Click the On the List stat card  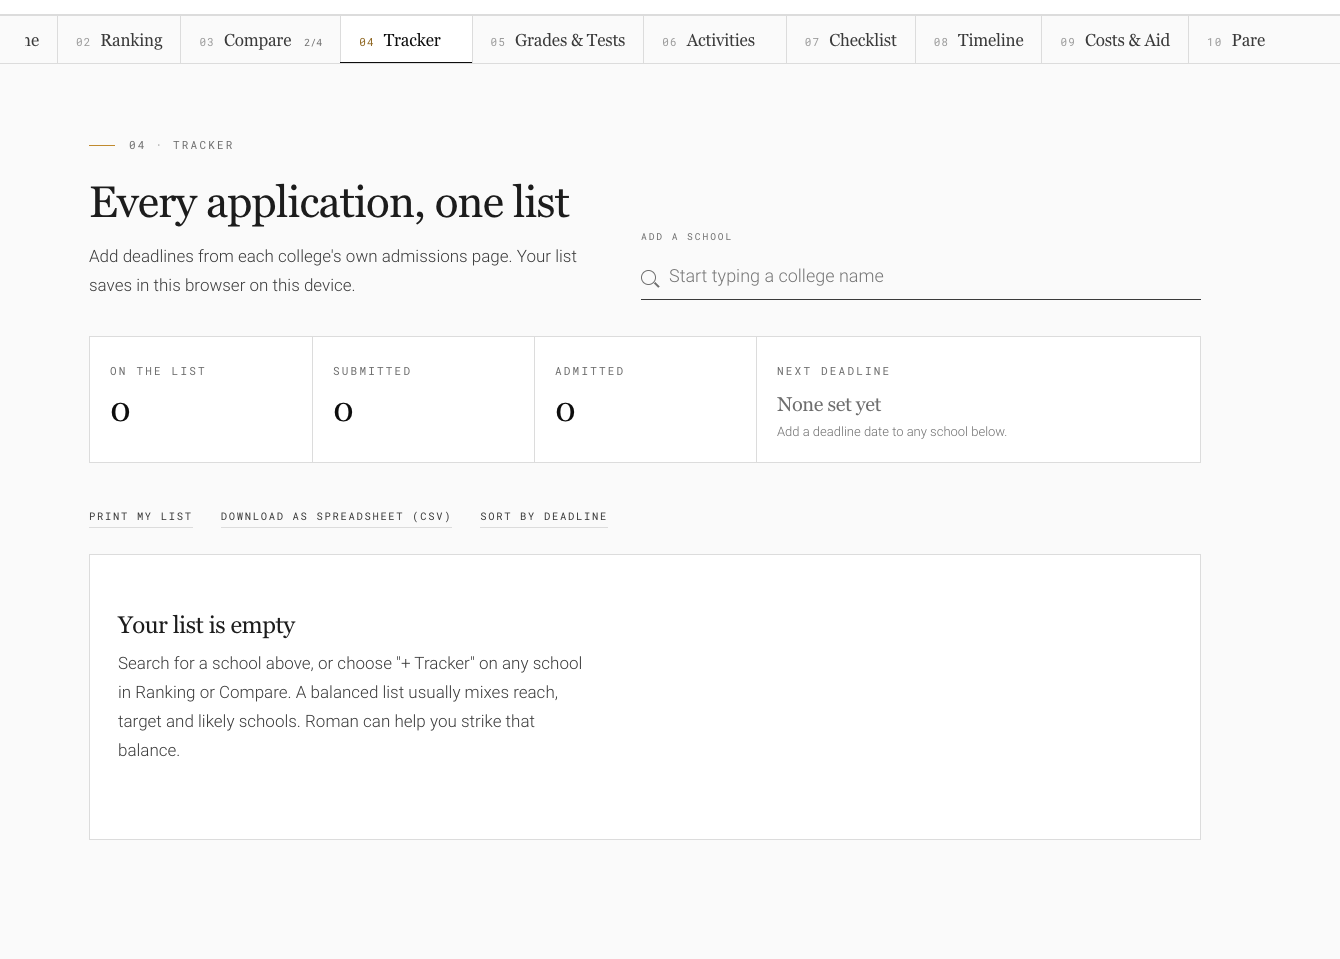point(201,400)
